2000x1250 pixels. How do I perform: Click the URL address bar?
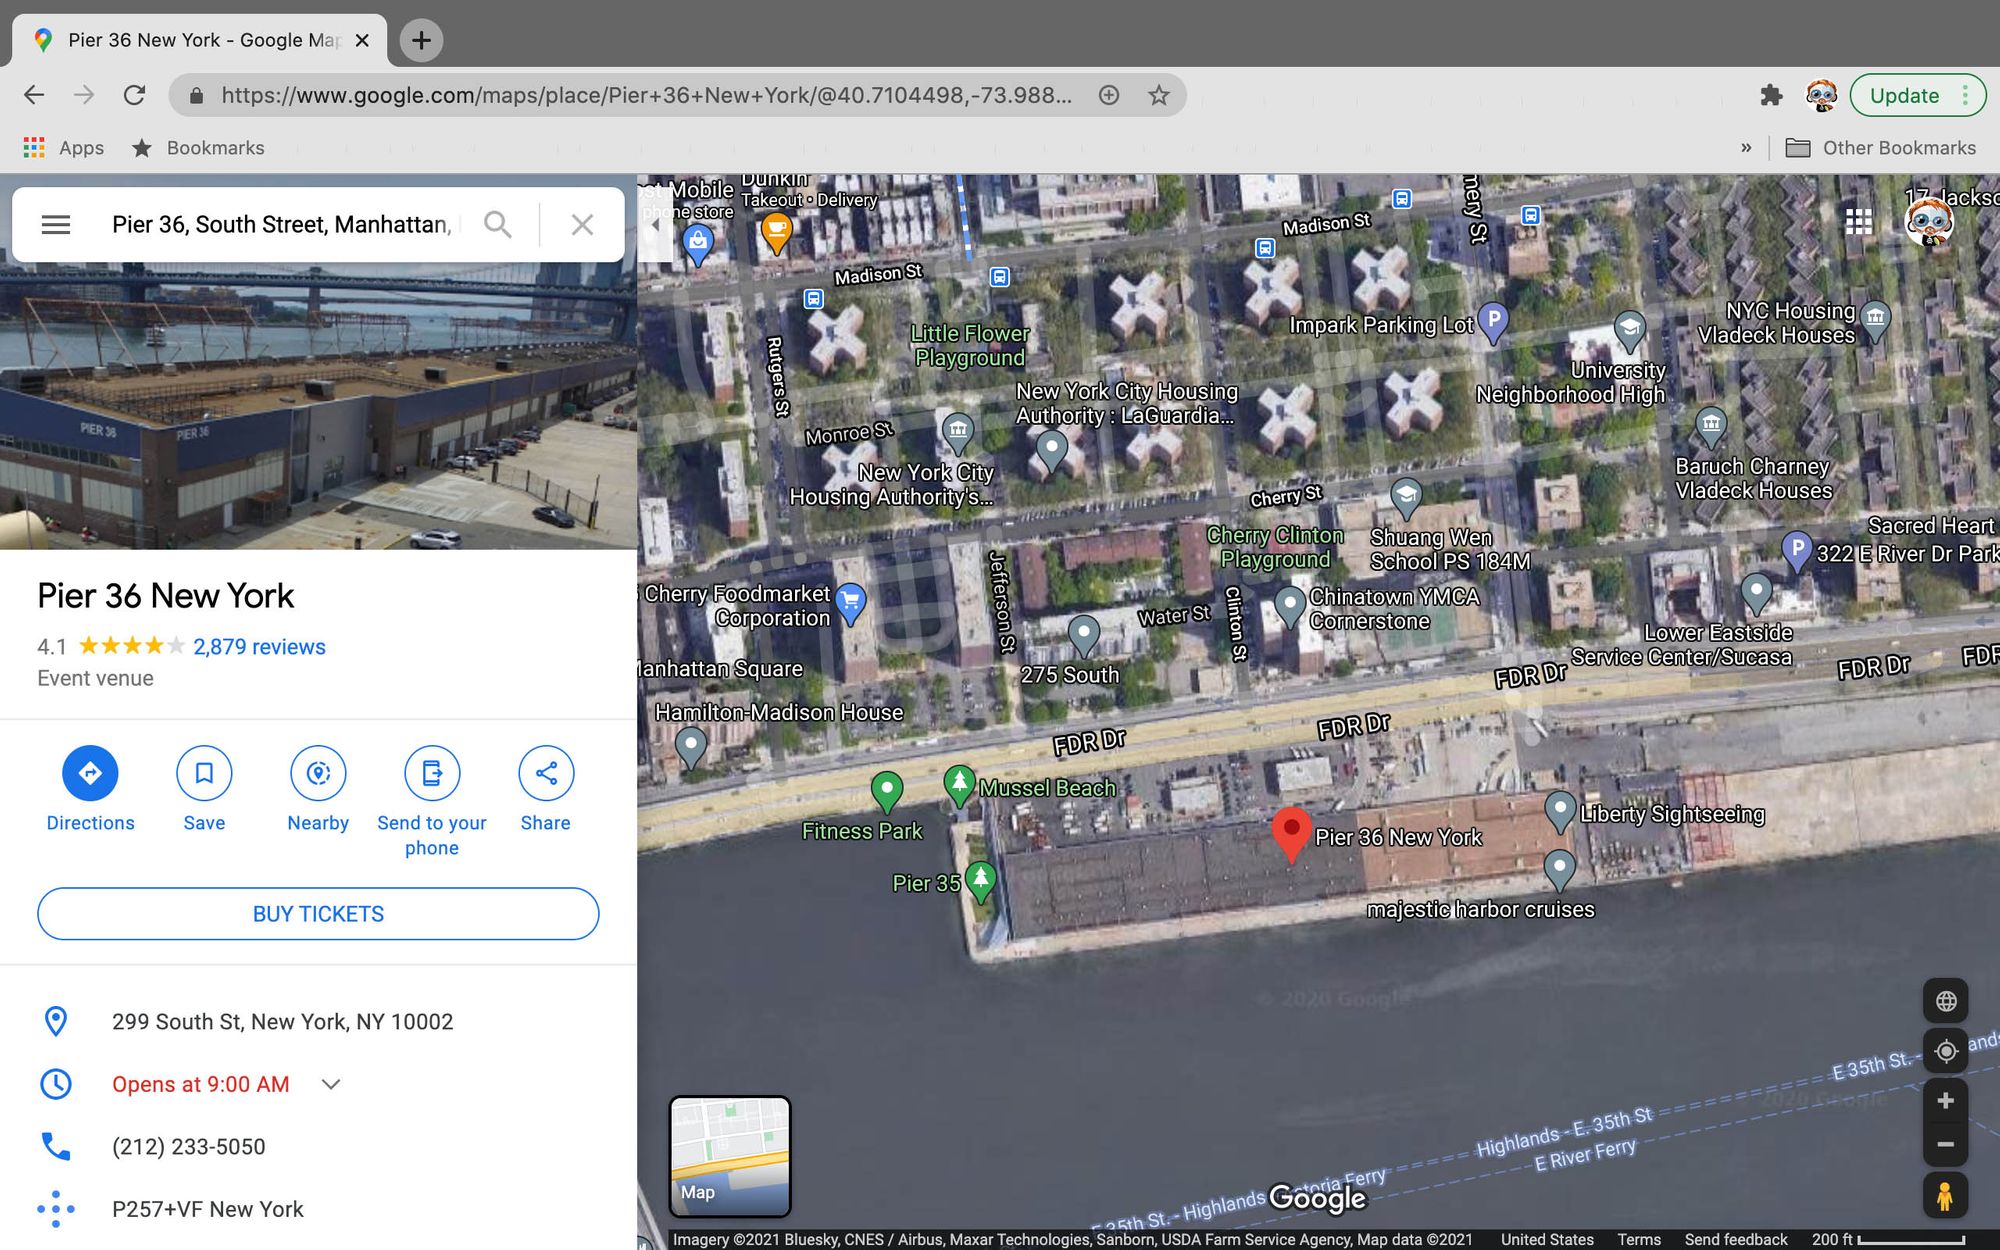coord(645,95)
